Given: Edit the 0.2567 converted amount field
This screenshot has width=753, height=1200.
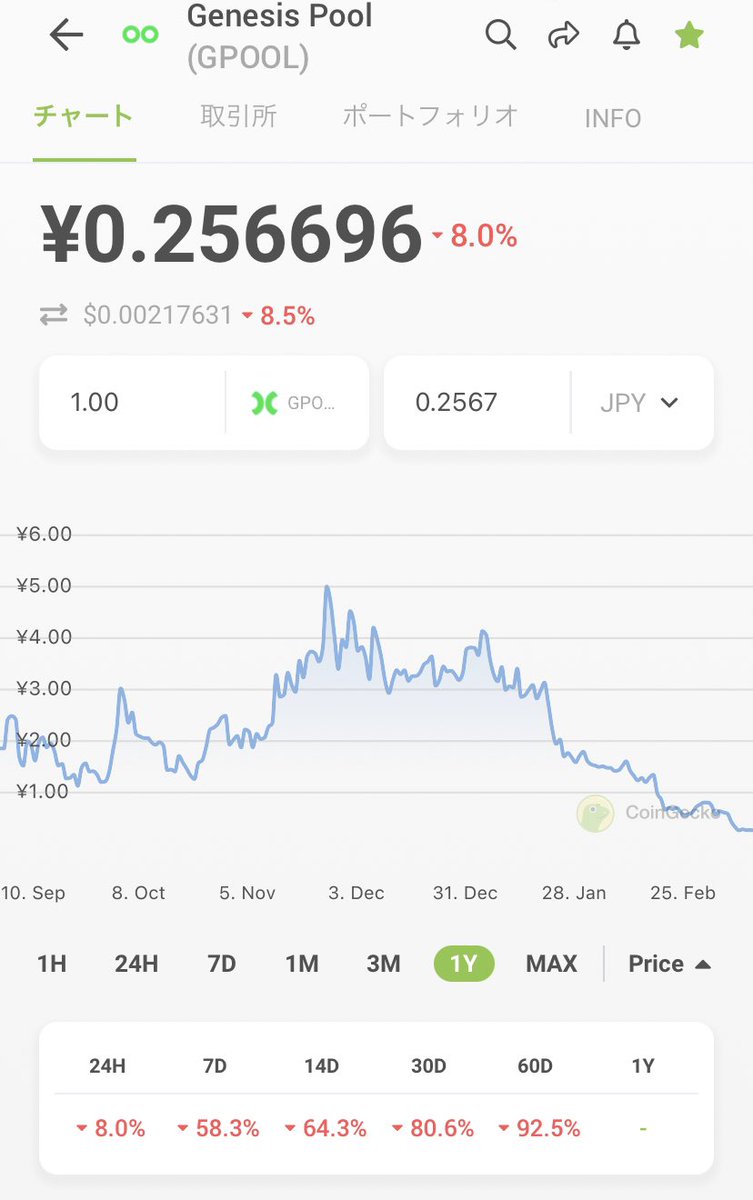Looking at the screenshot, I should coord(477,403).
